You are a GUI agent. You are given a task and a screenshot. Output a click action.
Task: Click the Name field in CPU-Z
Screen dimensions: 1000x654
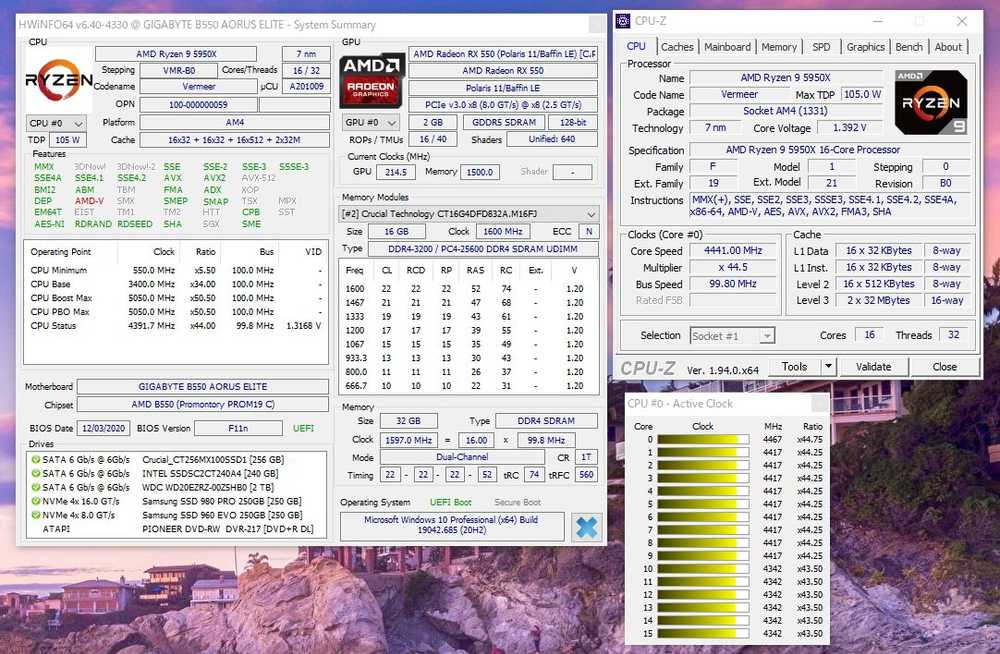(x=786, y=78)
